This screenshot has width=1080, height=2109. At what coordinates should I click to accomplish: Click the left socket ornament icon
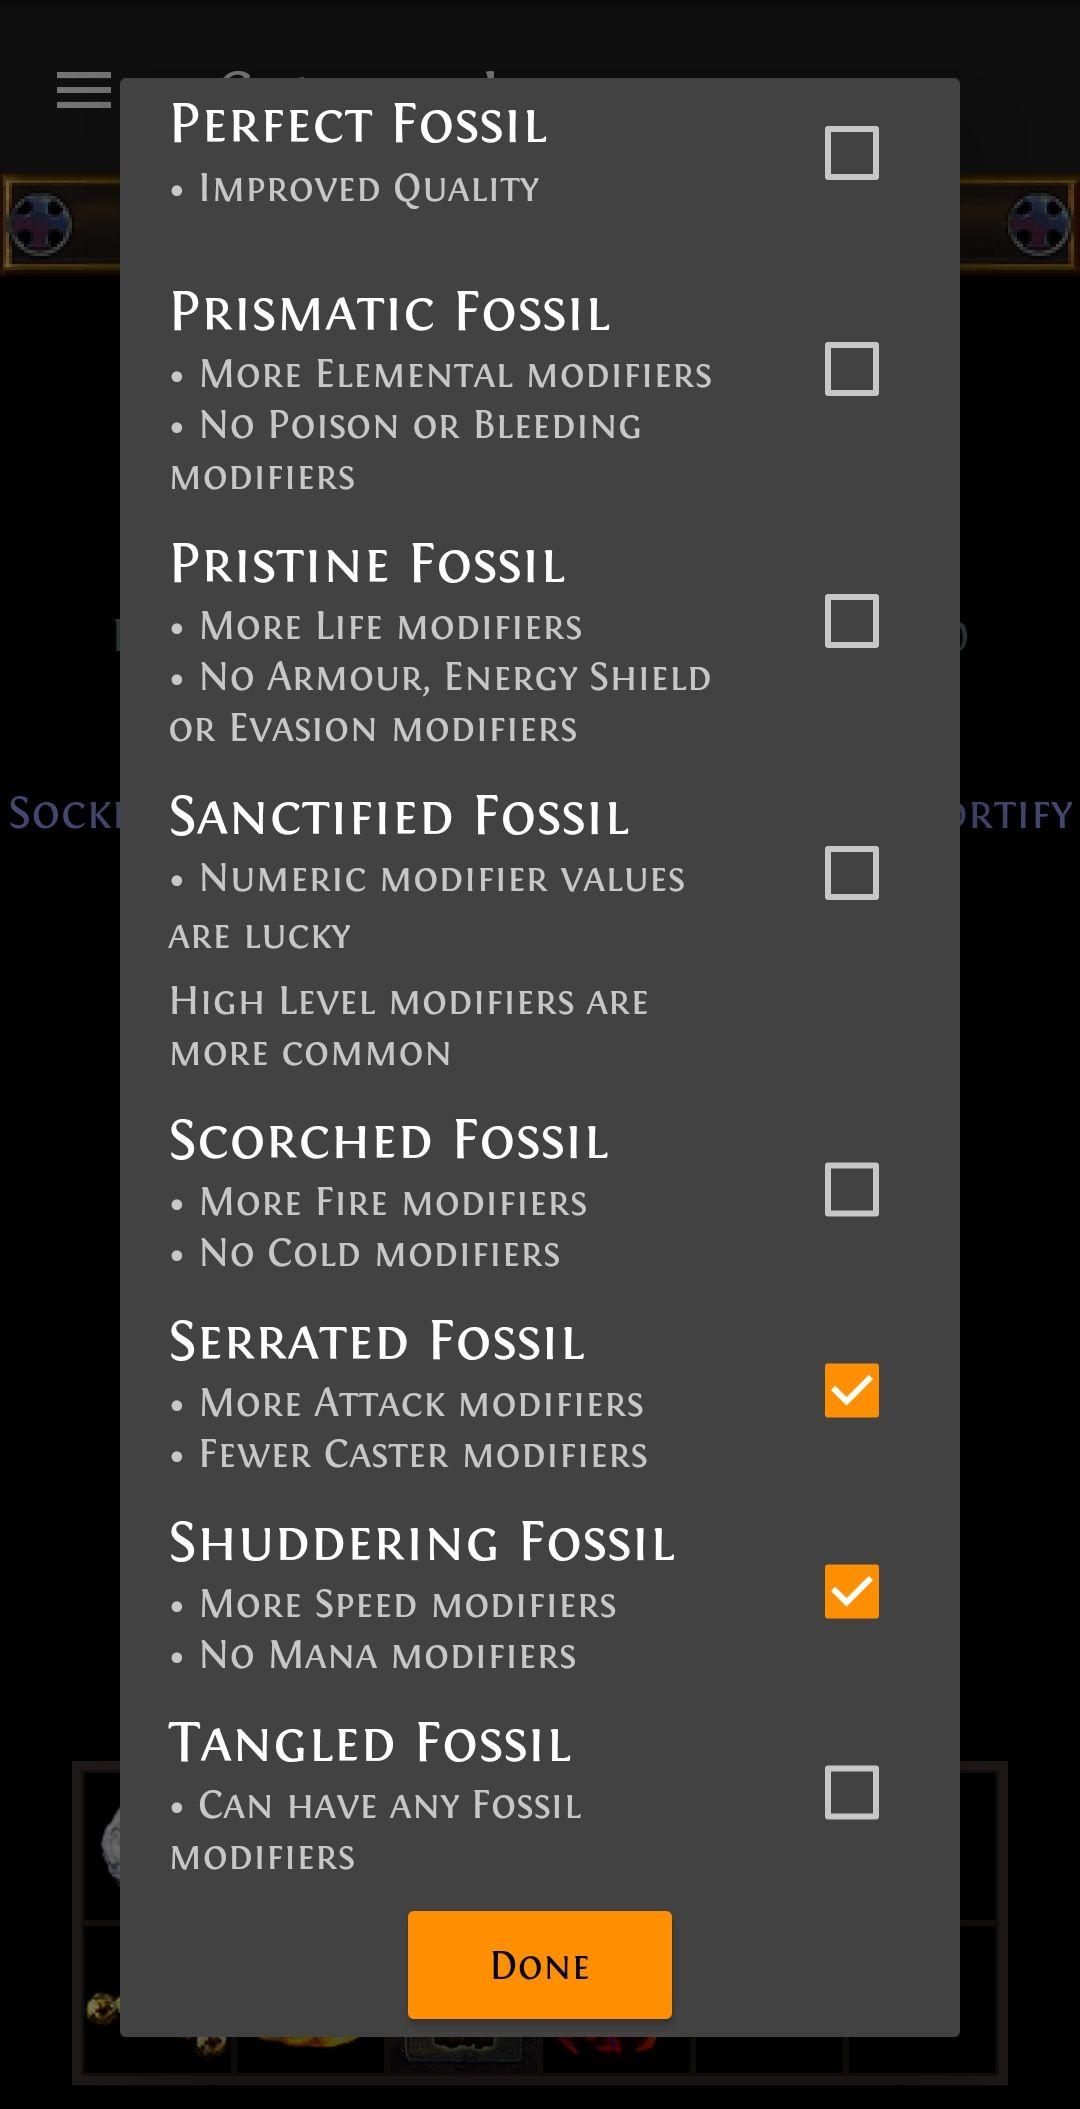click(x=42, y=224)
